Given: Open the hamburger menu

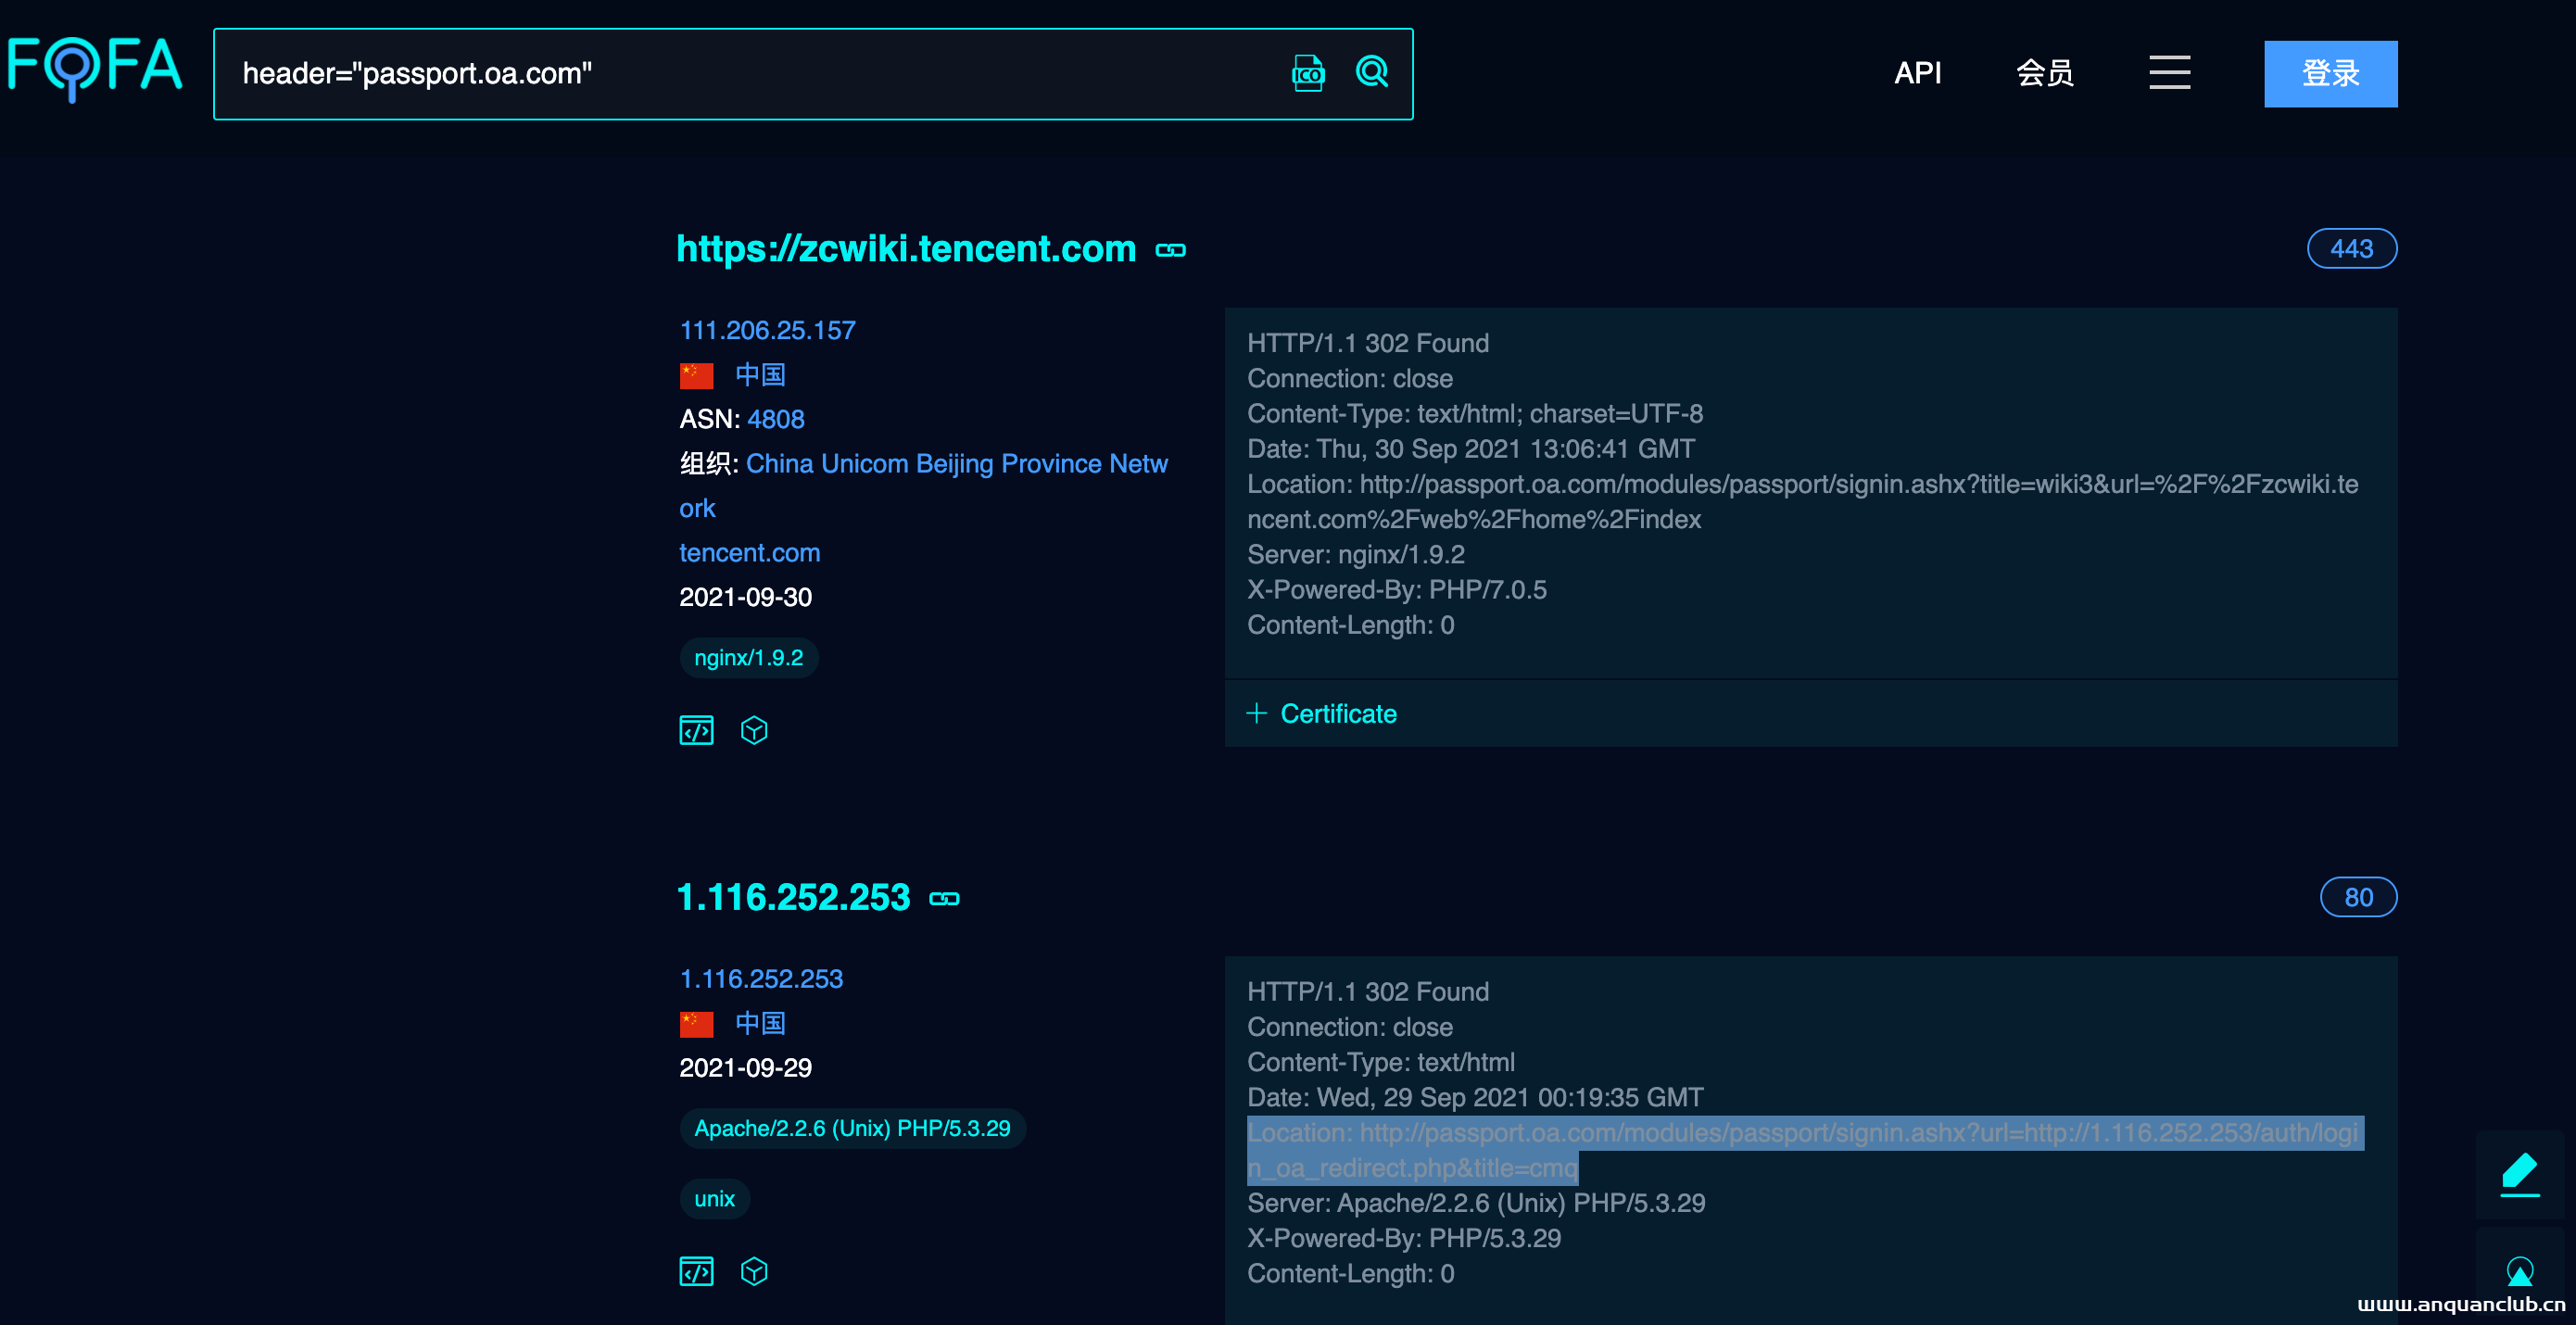Looking at the screenshot, I should [x=2169, y=73].
